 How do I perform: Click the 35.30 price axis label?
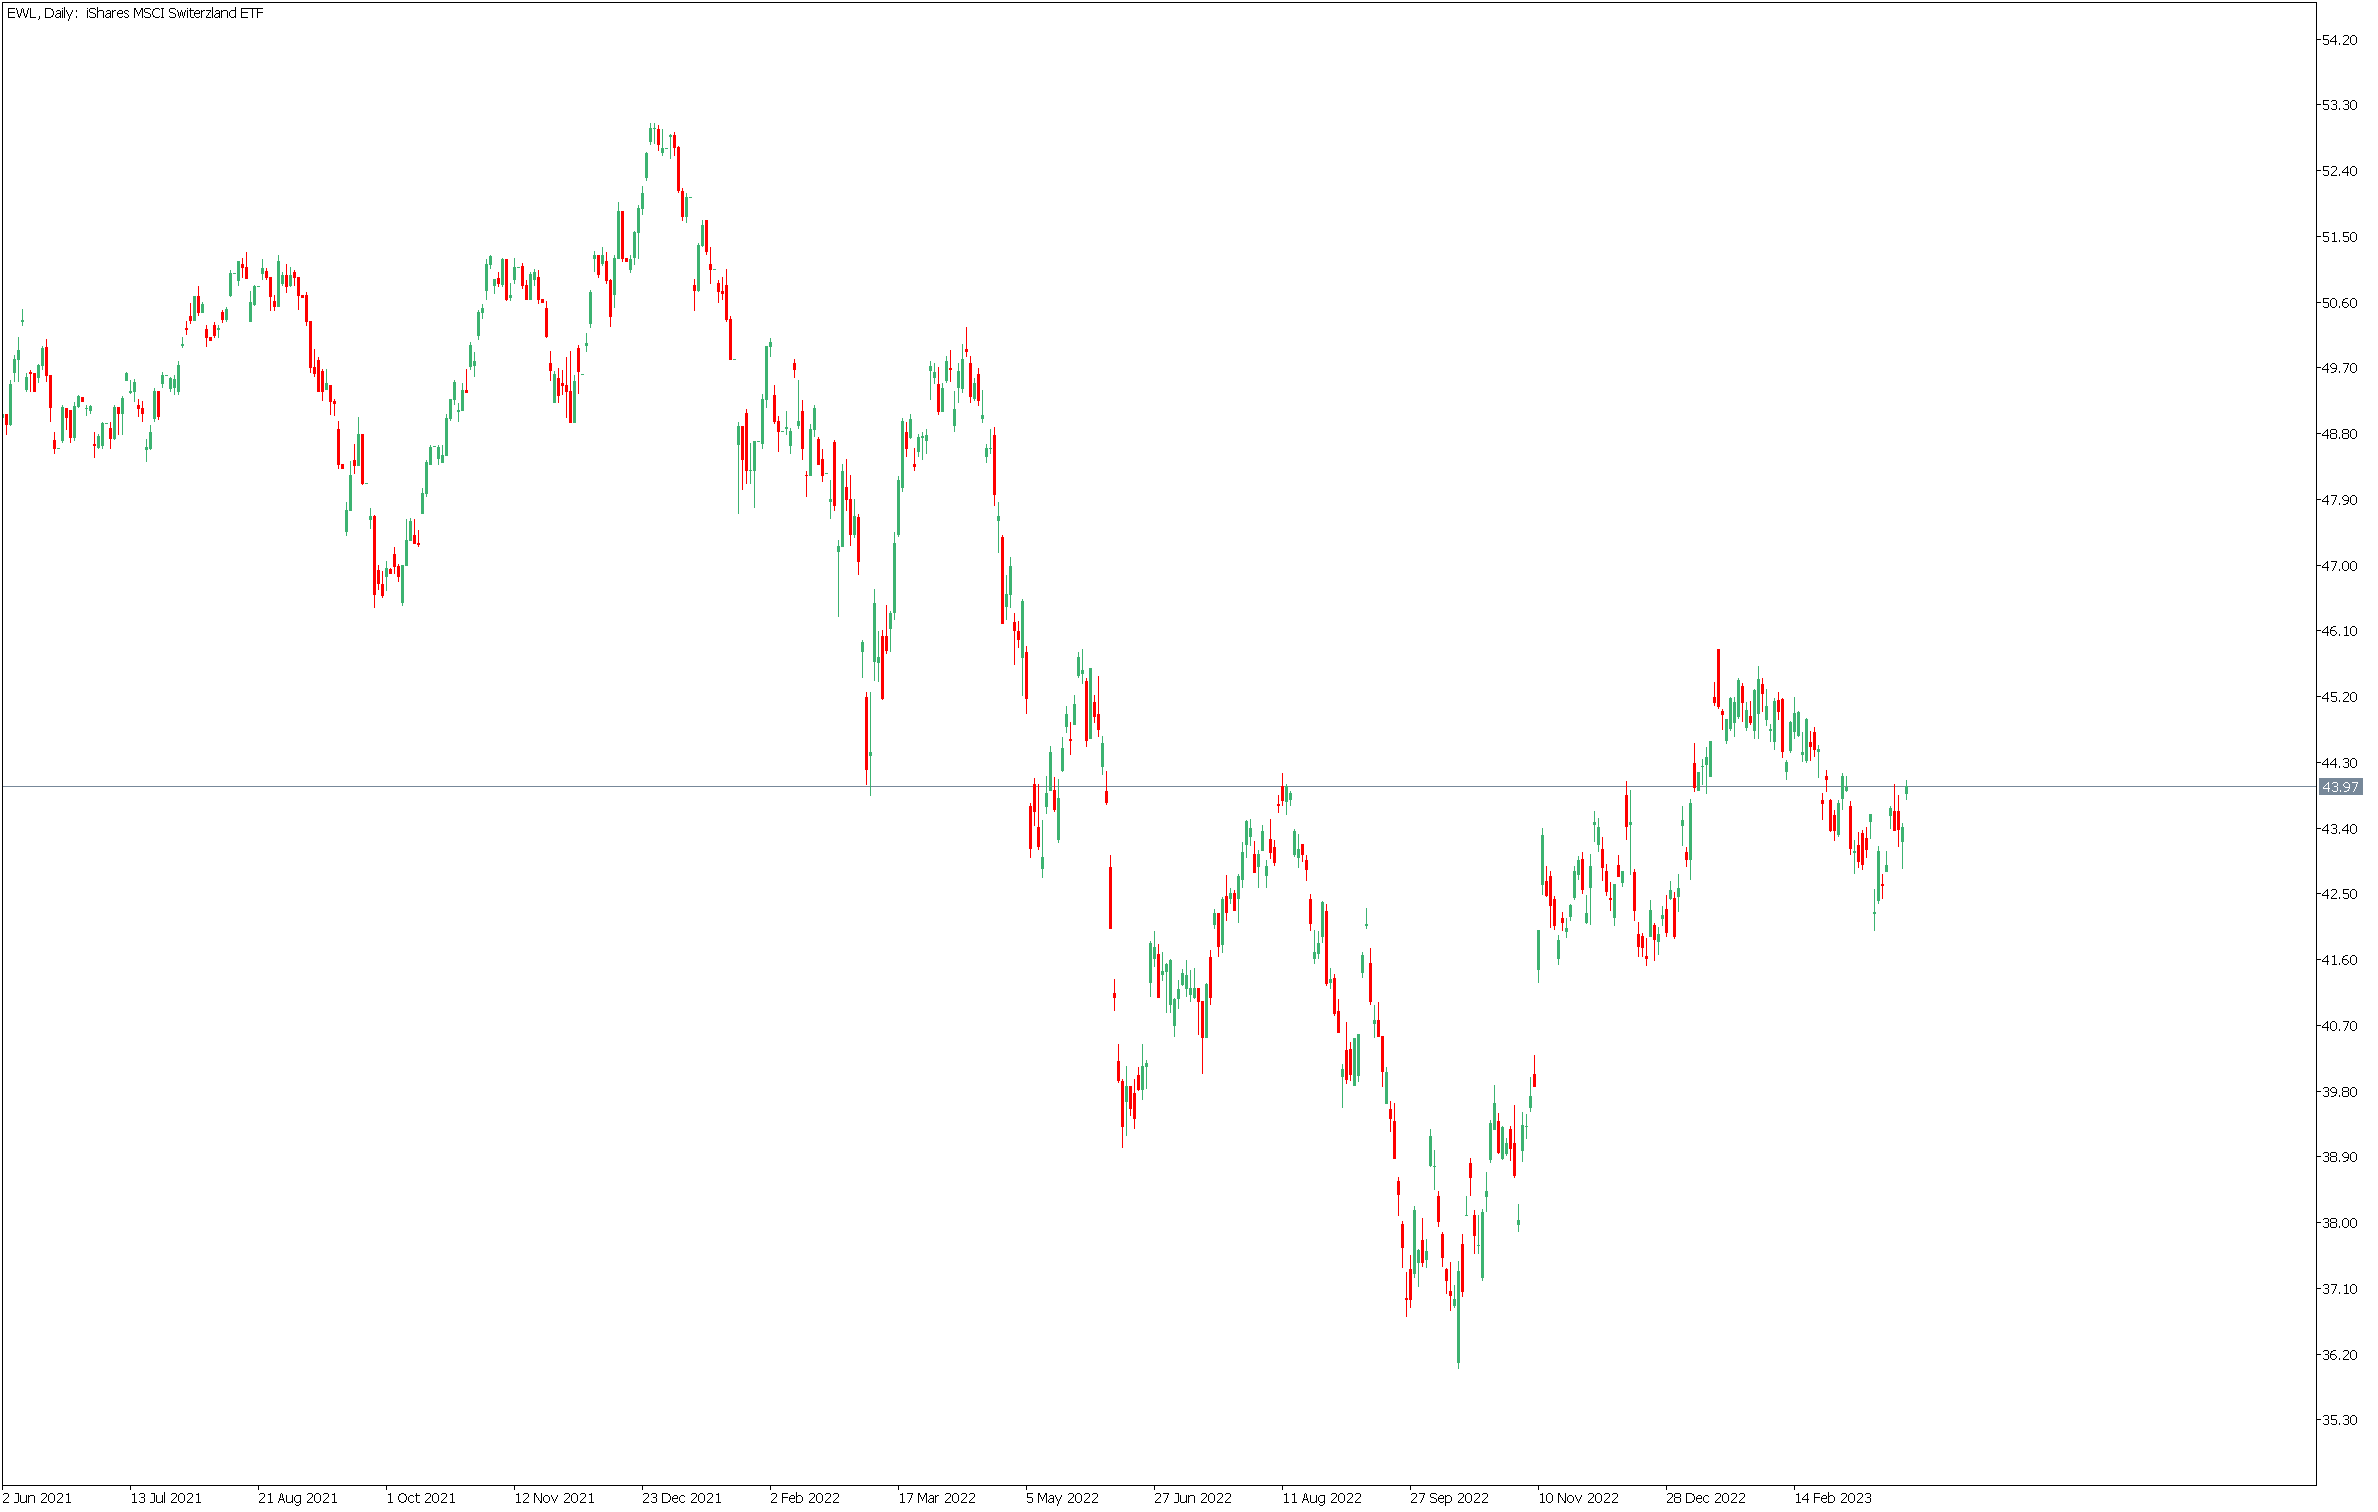coord(2339,1420)
